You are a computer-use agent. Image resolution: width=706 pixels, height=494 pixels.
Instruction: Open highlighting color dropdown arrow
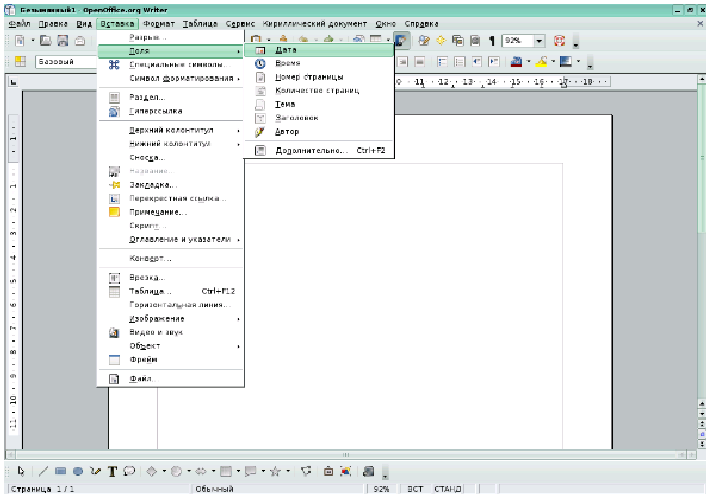coord(553,62)
